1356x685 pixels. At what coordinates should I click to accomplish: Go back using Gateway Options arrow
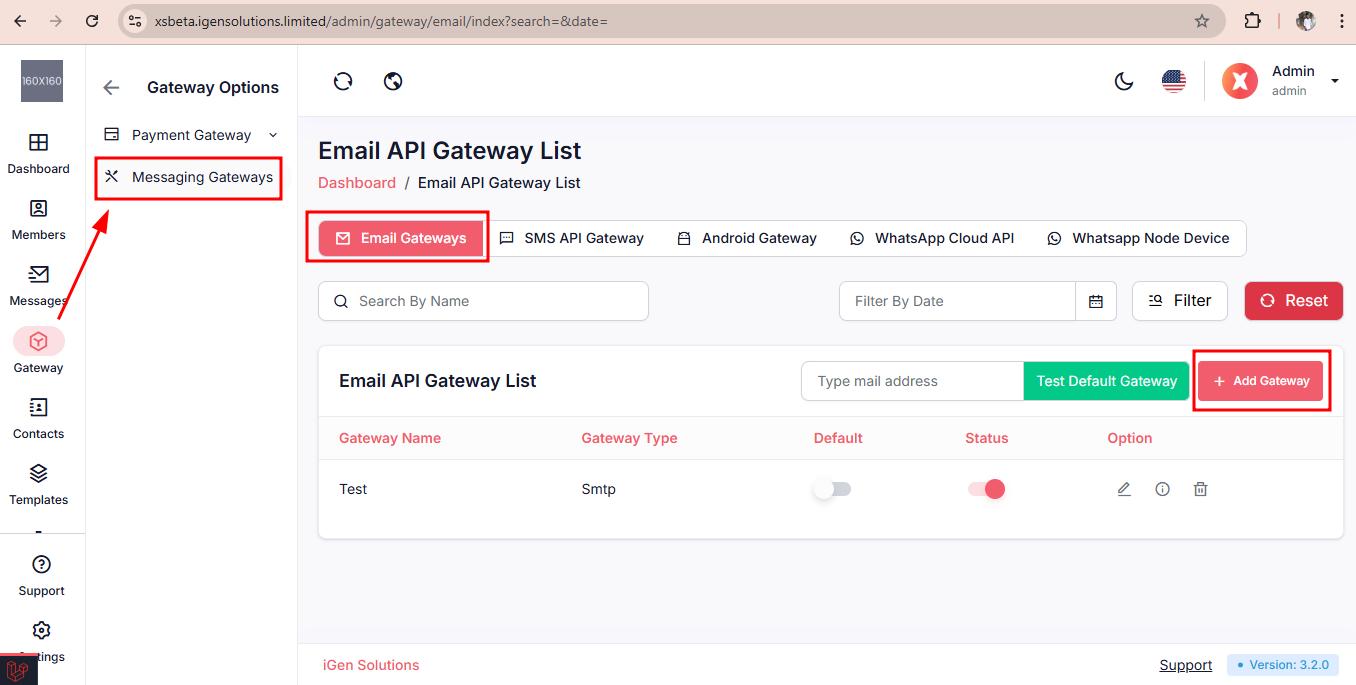click(x=111, y=88)
